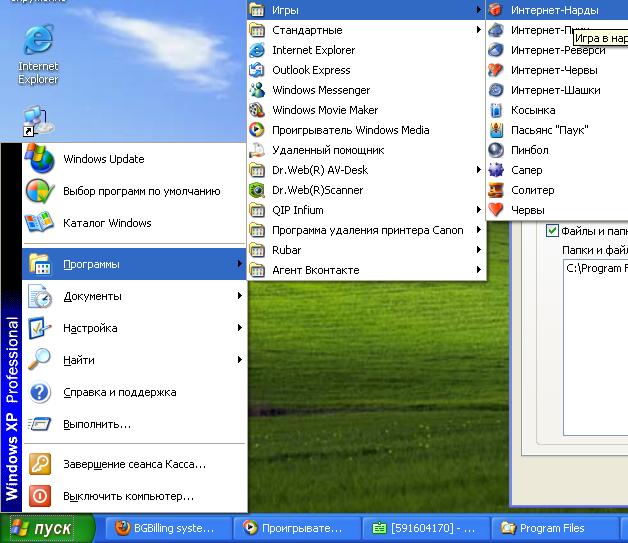Click the Windows Messenger icon
Viewport: 628px width, 543px height.
click(257, 90)
